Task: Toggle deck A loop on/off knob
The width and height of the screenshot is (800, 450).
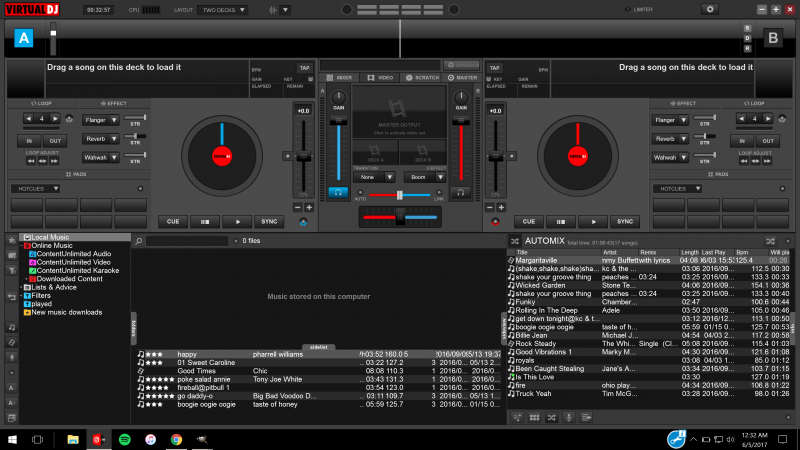Action: coord(69,119)
